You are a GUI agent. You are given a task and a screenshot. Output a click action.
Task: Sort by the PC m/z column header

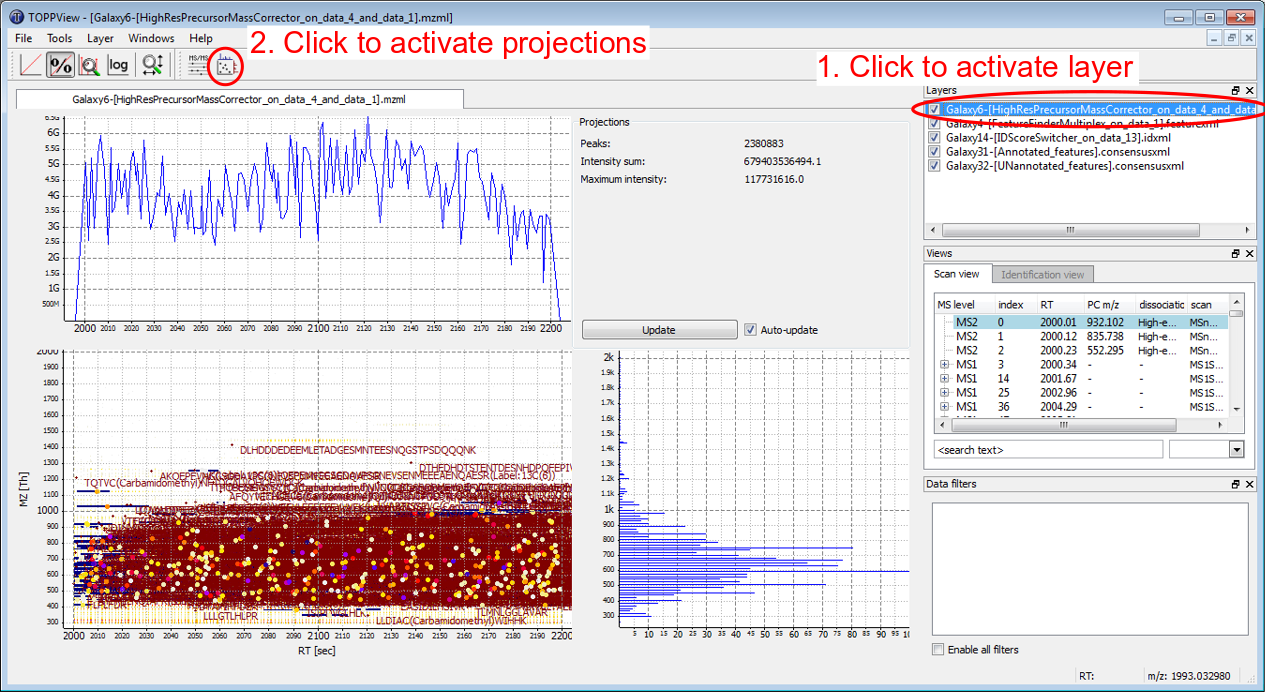point(1109,304)
